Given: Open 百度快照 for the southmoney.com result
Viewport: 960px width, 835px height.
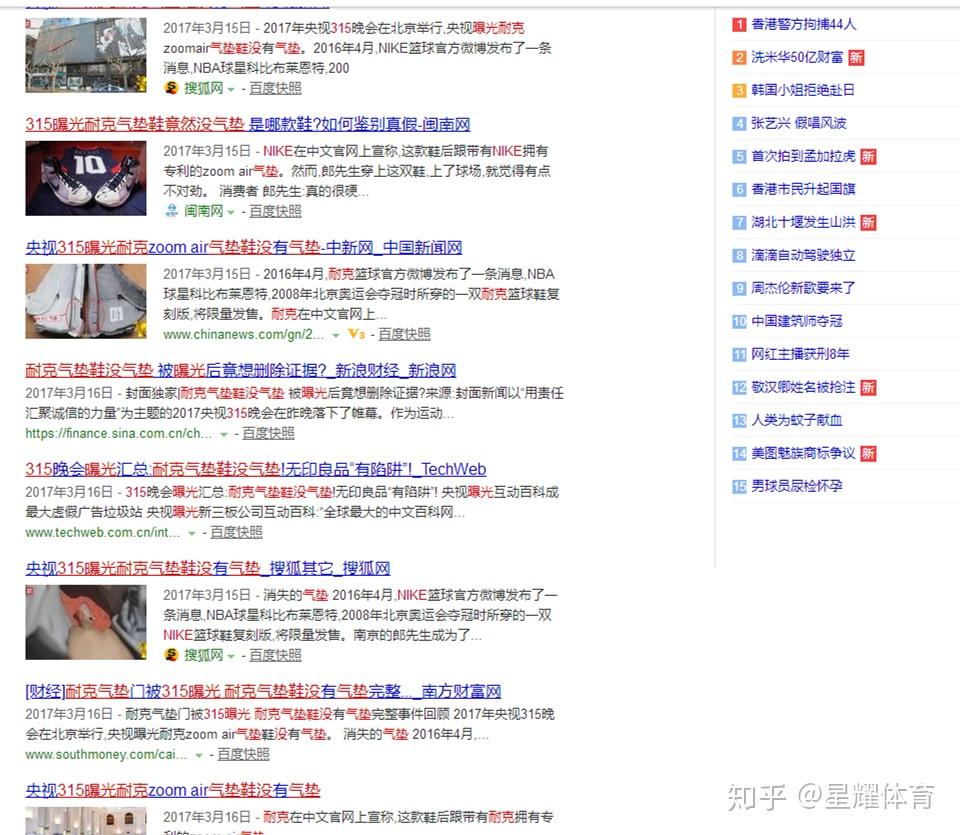Looking at the screenshot, I should (243, 754).
